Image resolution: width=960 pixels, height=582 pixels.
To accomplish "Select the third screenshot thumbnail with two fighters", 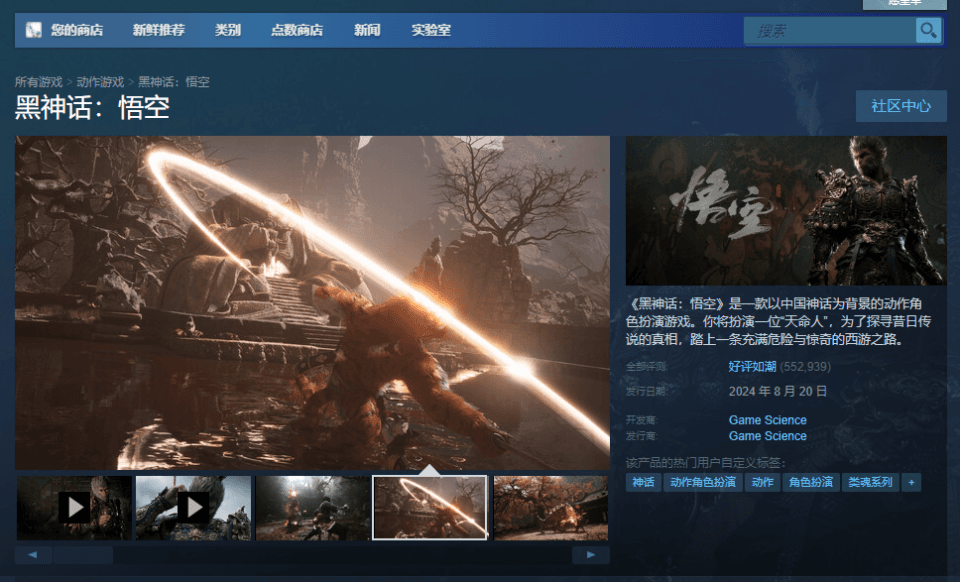I will coord(313,508).
